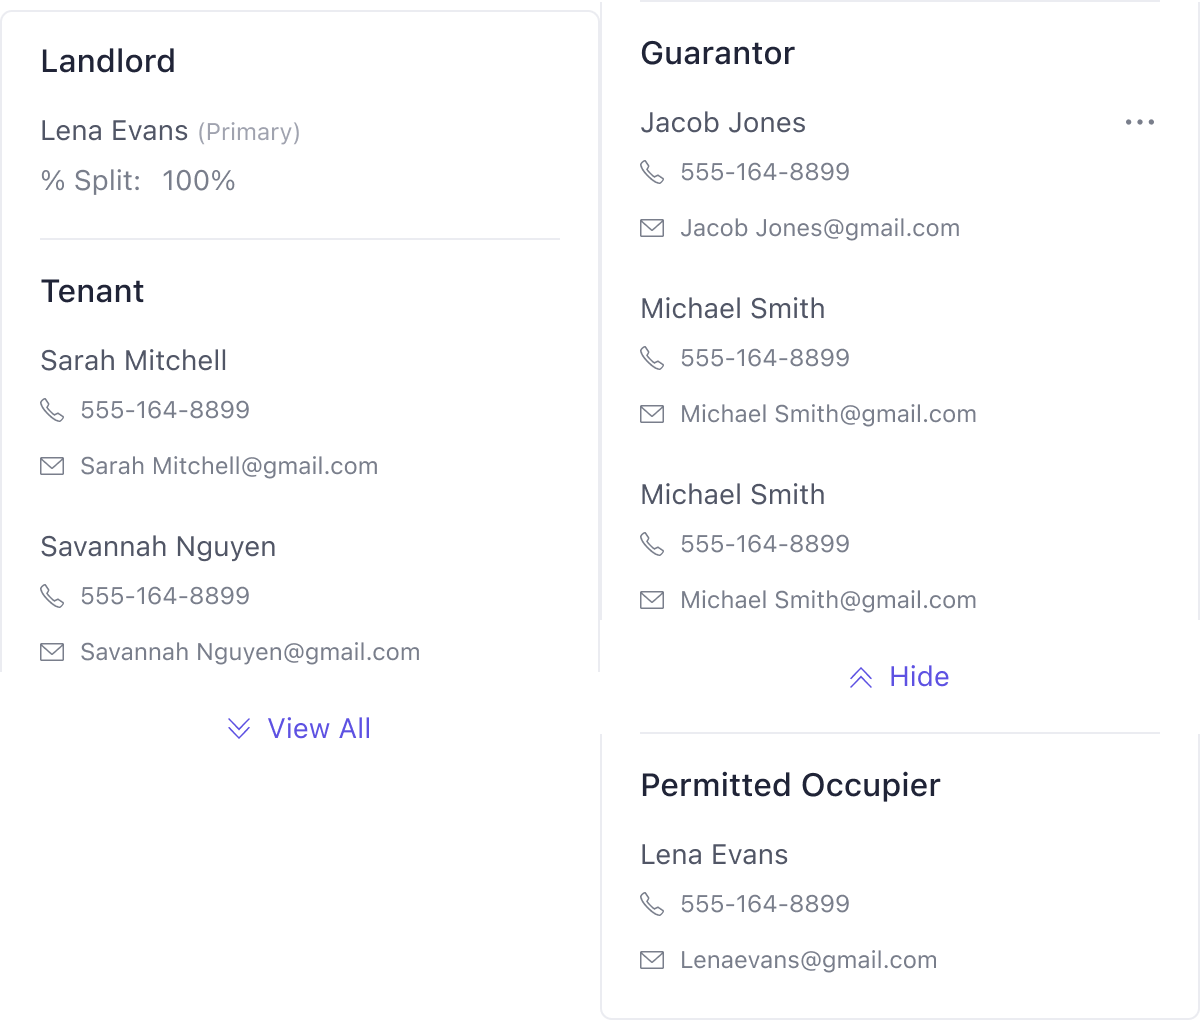Select Savannah Nguyen tenant name
Image resolution: width=1200 pixels, height=1020 pixels.
pos(158,546)
